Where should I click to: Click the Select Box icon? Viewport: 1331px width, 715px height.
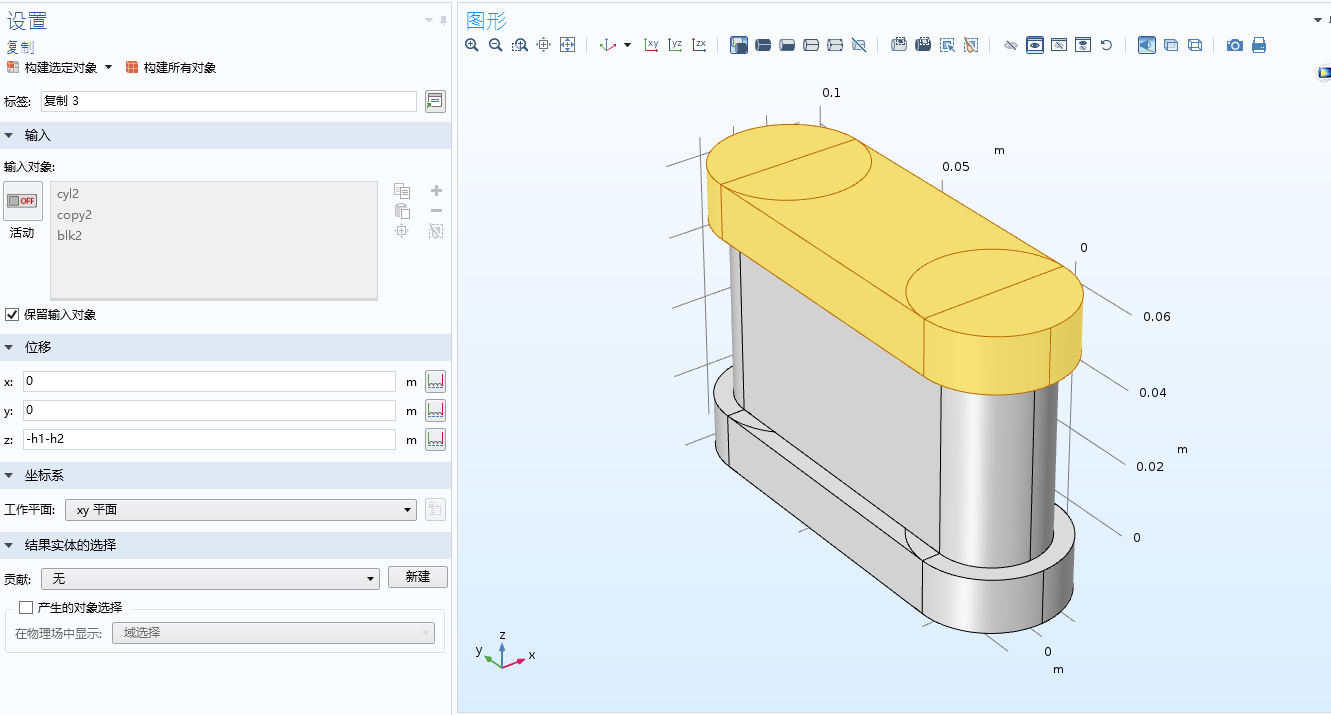(x=899, y=45)
